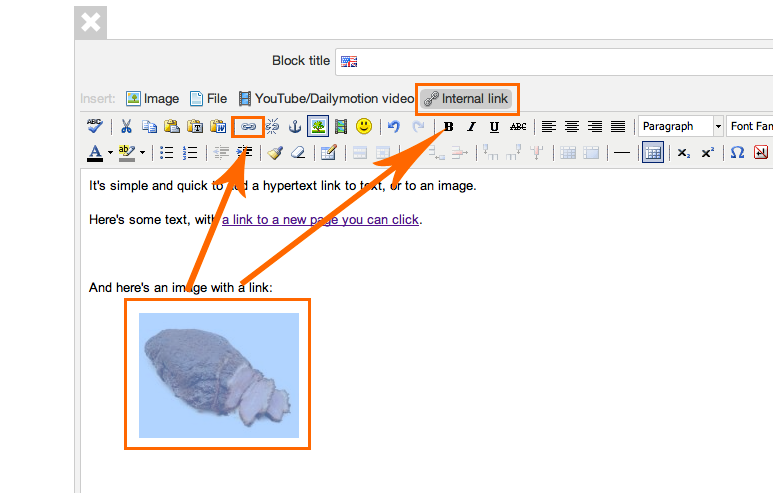
Task: Open text color dropdown arrow
Action: coord(110,153)
